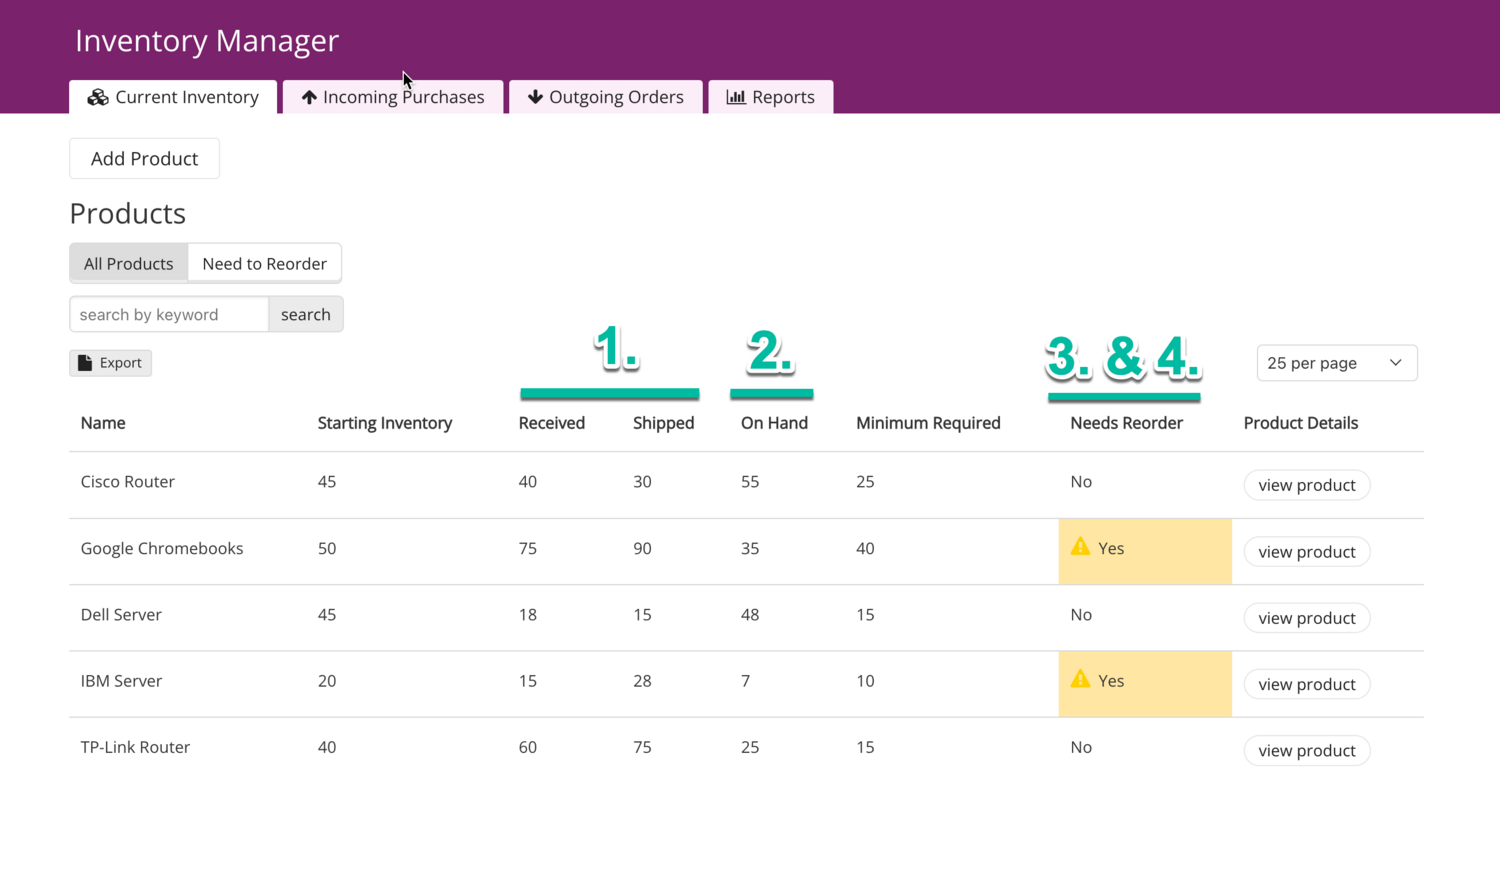View product details for Cisco Router
Screen dimensions: 1500x894
pos(1306,484)
